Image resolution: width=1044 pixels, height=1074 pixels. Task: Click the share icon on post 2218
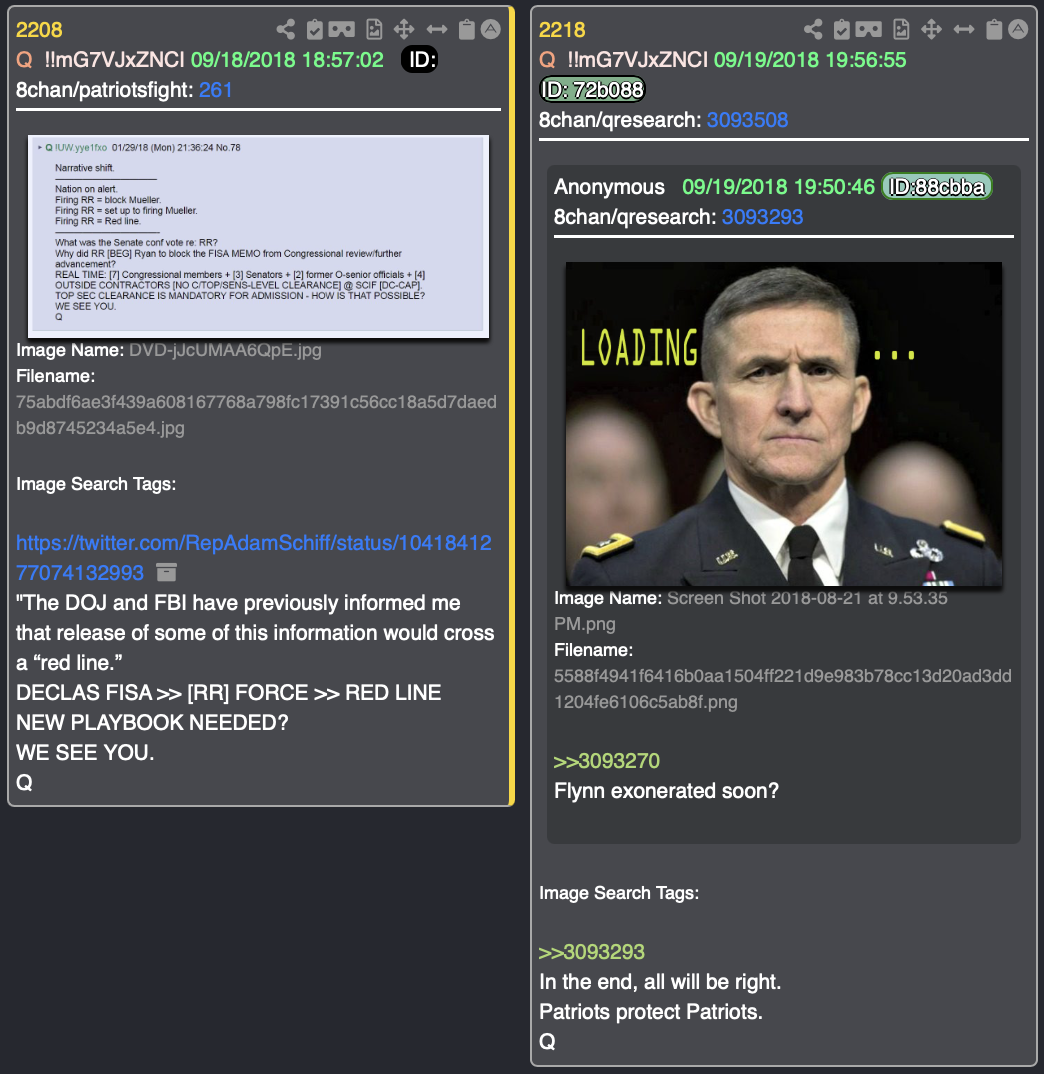[813, 29]
